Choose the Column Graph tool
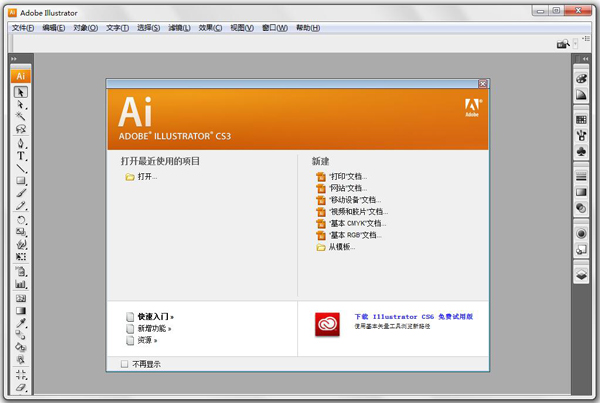This screenshot has width=600, height=403. [21, 284]
